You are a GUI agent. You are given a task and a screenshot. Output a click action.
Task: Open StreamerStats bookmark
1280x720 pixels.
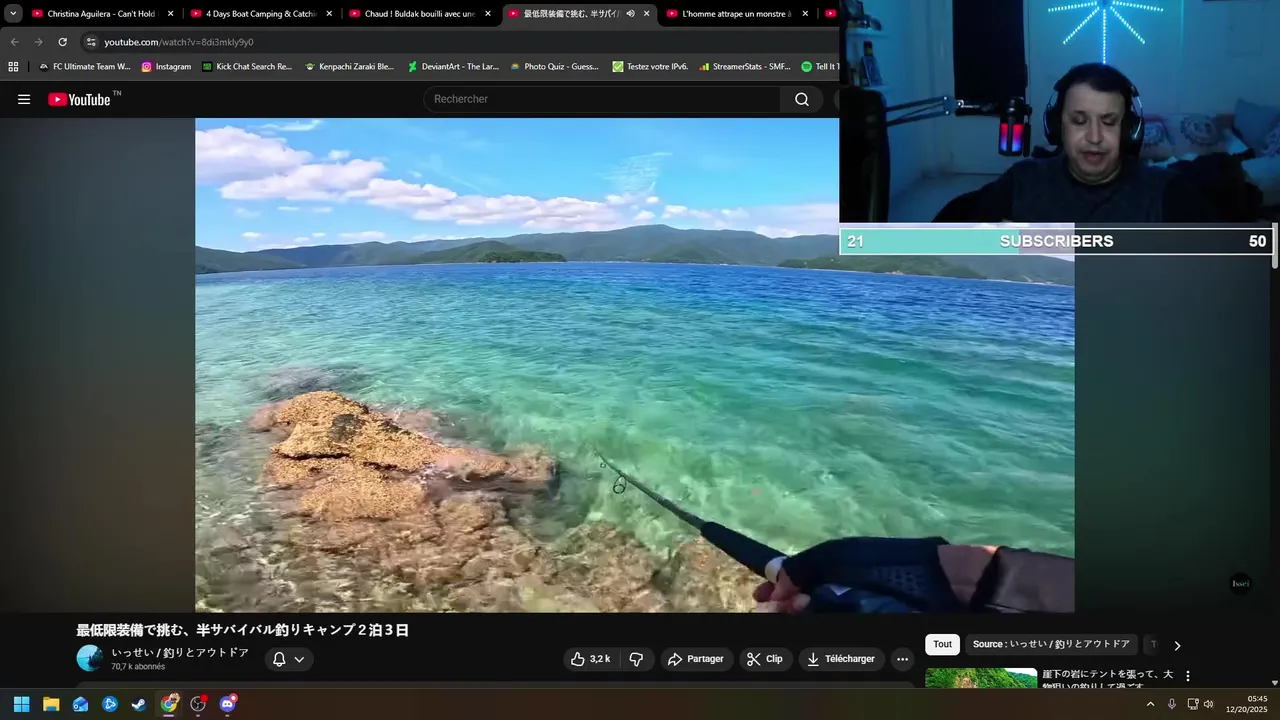pyautogui.click(x=745, y=67)
